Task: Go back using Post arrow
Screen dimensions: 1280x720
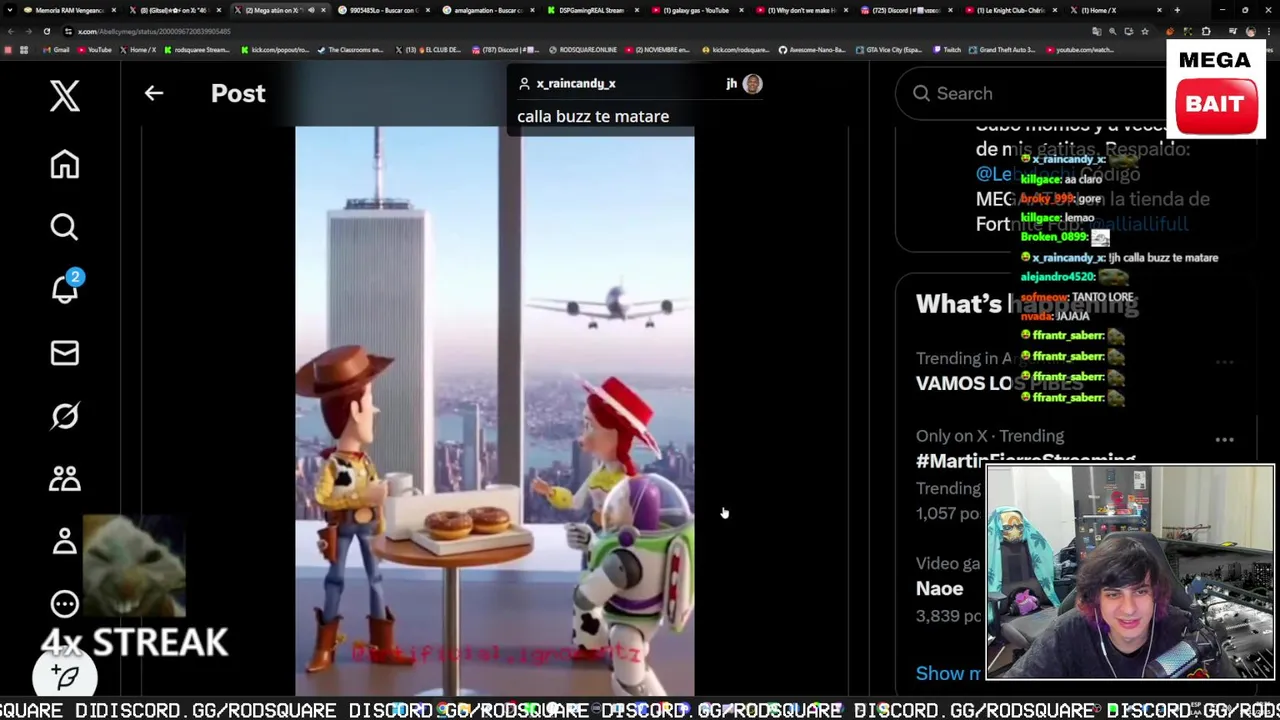Action: click(153, 93)
